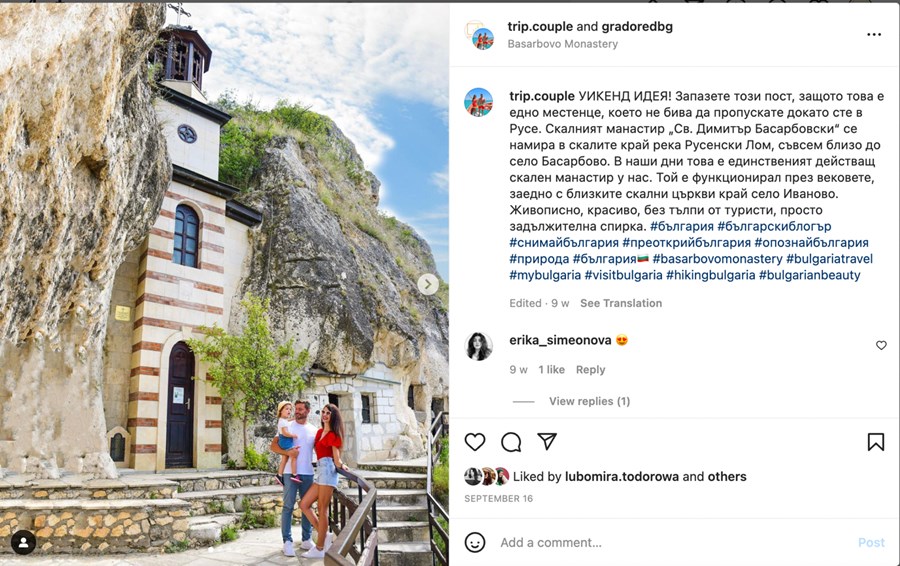Show others who liked the post
The width and height of the screenshot is (900, 566).
point(727,476)
